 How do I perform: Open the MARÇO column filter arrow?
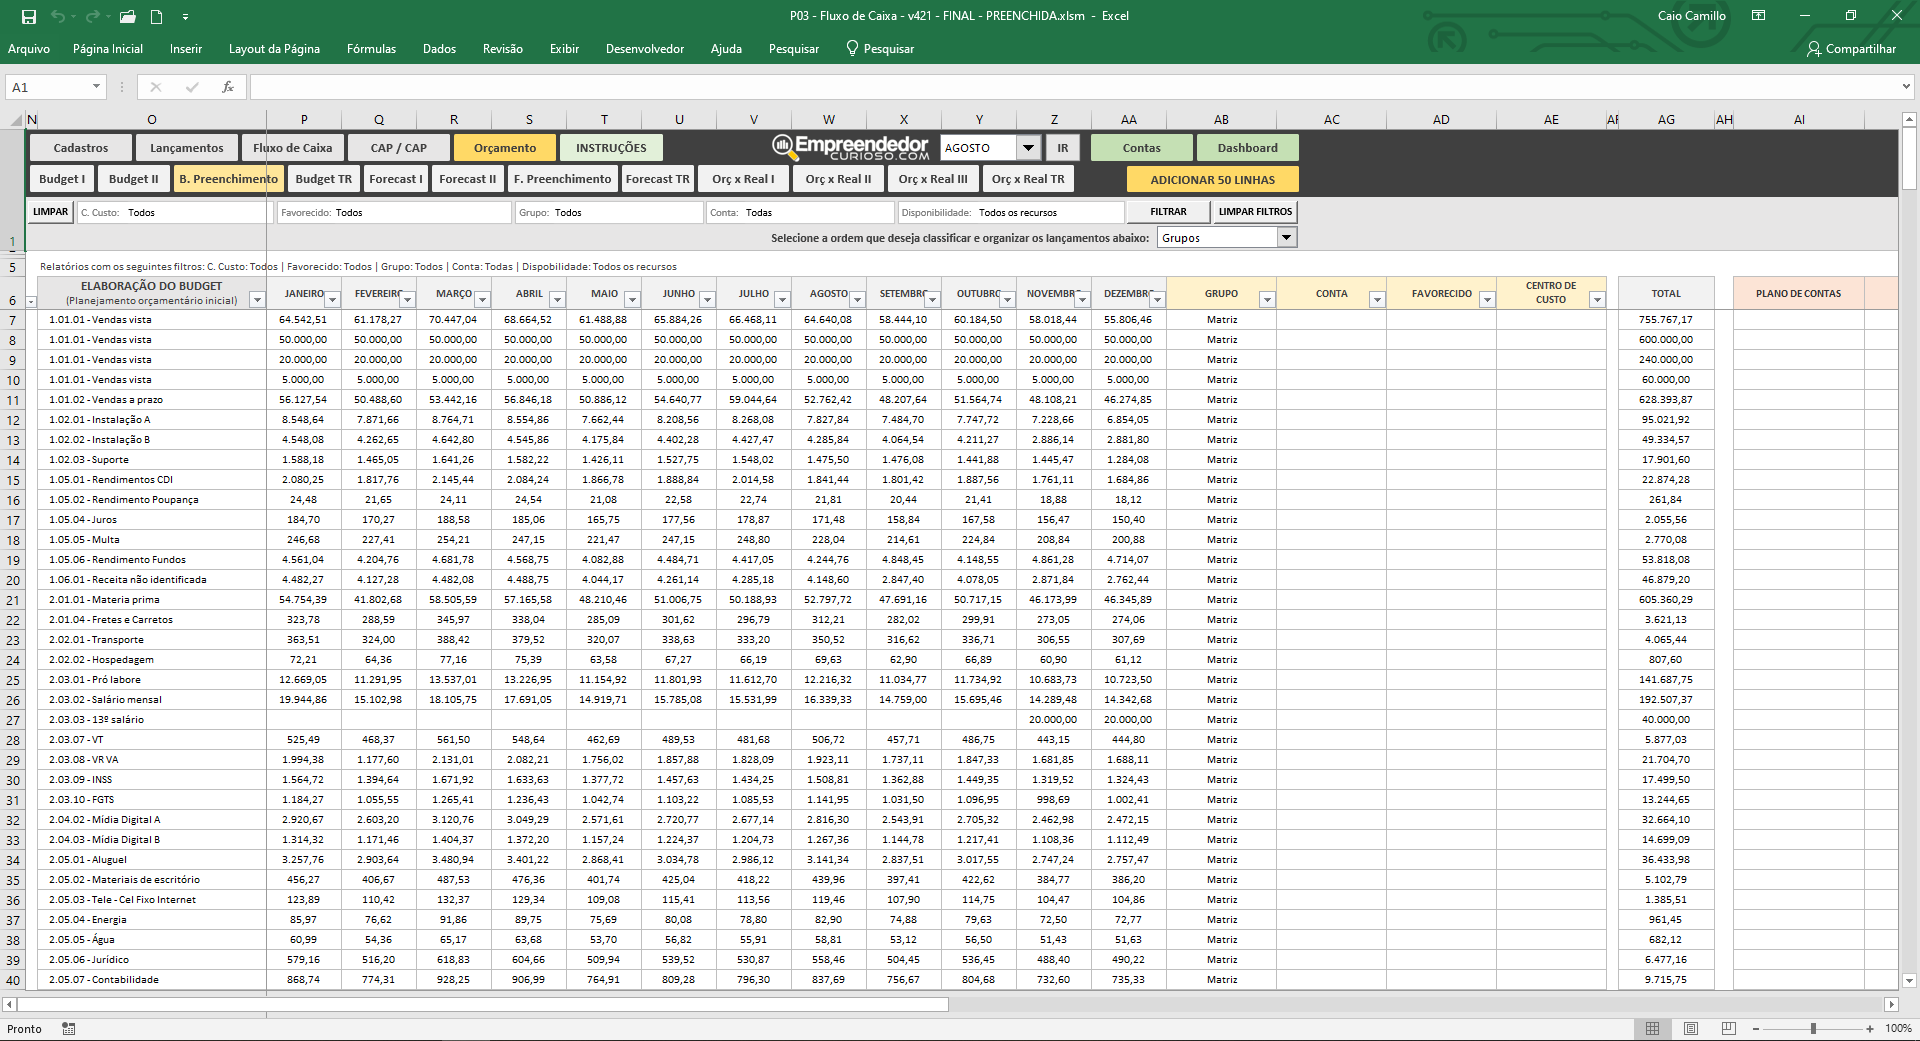pos(483,299)
